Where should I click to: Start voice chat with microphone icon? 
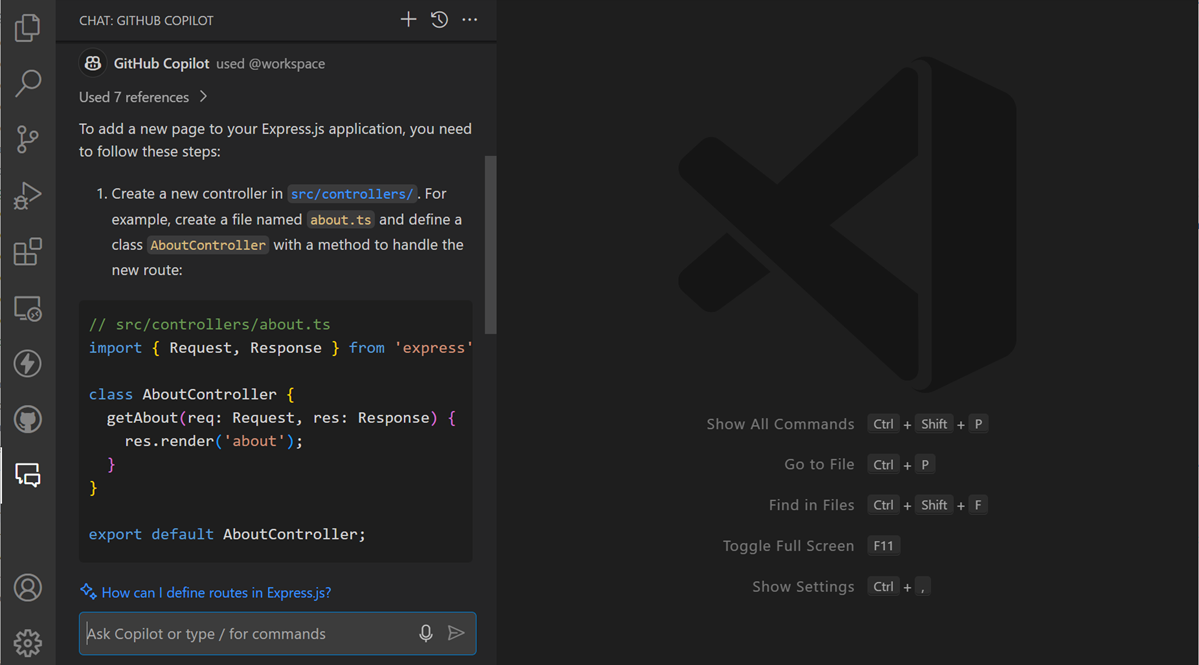click(426, 633)
